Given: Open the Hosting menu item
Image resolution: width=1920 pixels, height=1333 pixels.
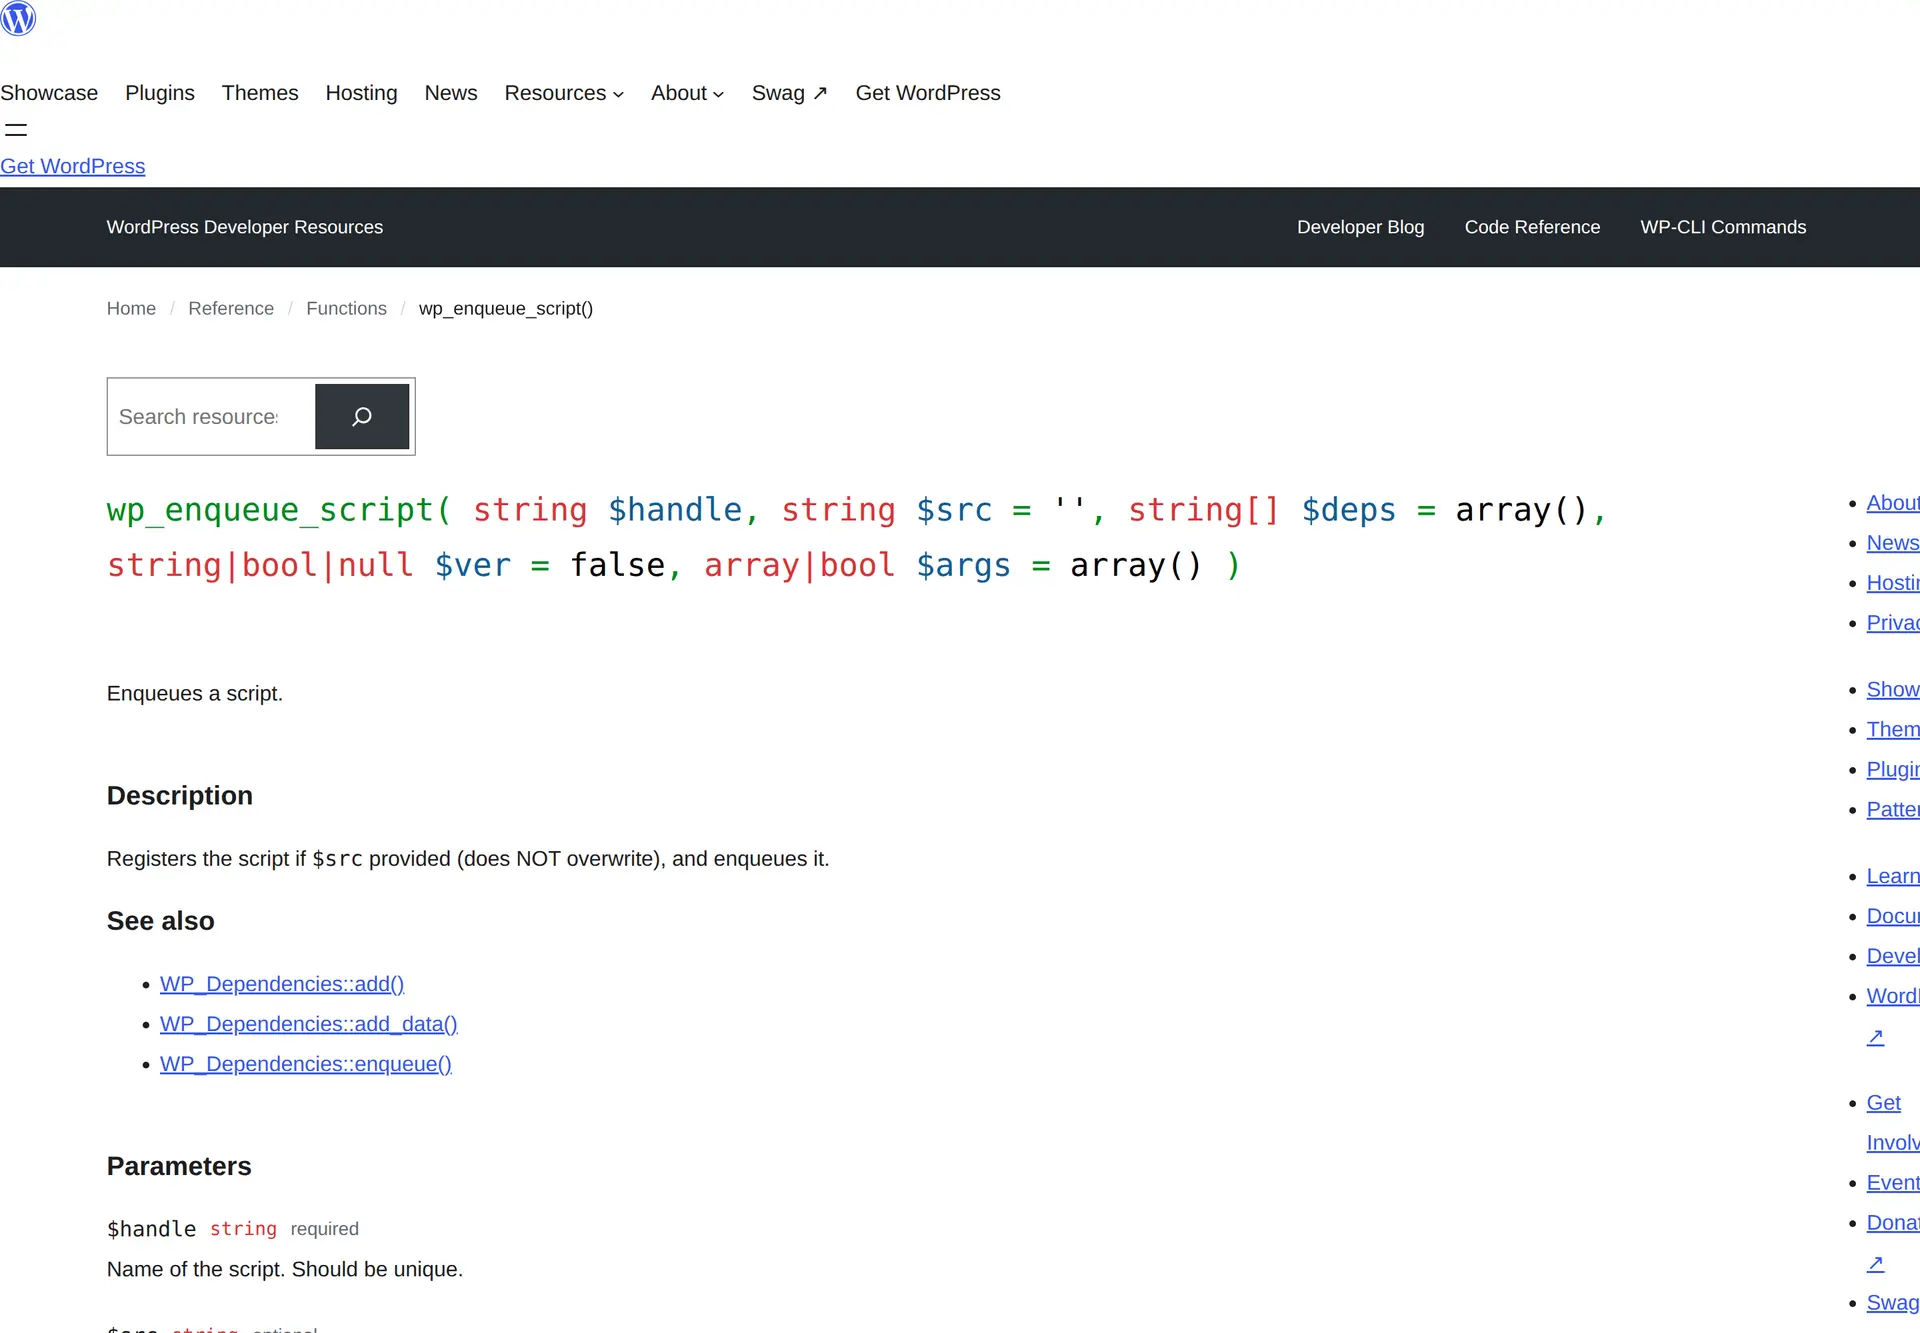Looking at the screenshot, I should pos(361,93).
